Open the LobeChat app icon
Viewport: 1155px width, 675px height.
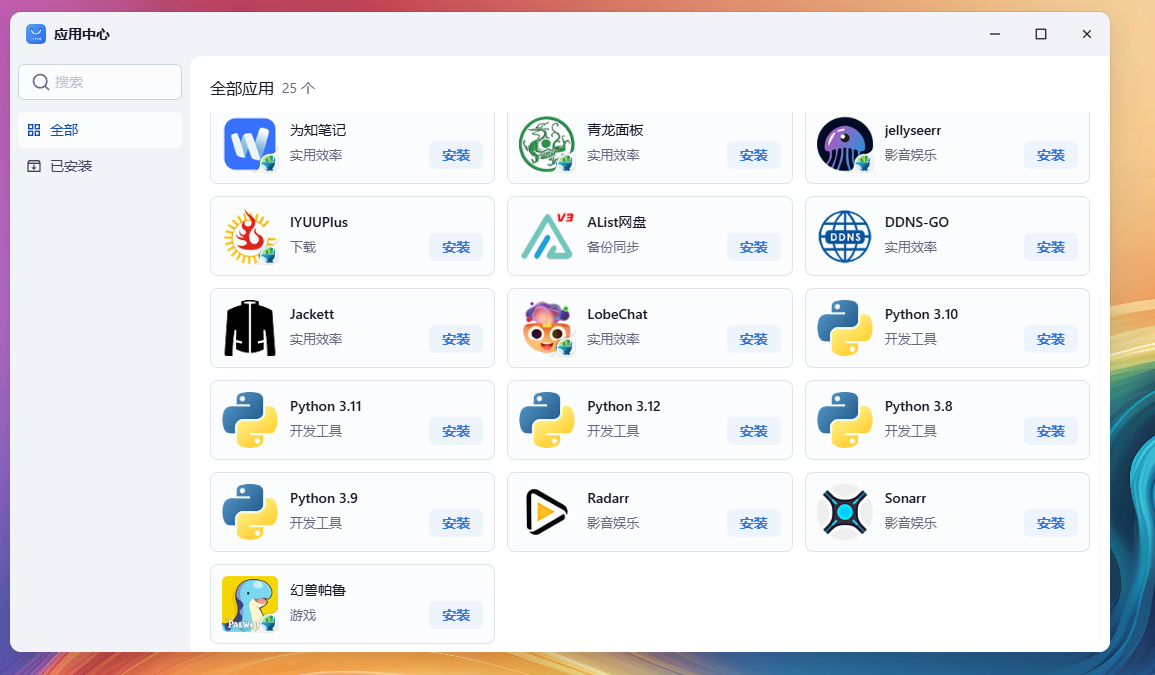tap(547, 328)
